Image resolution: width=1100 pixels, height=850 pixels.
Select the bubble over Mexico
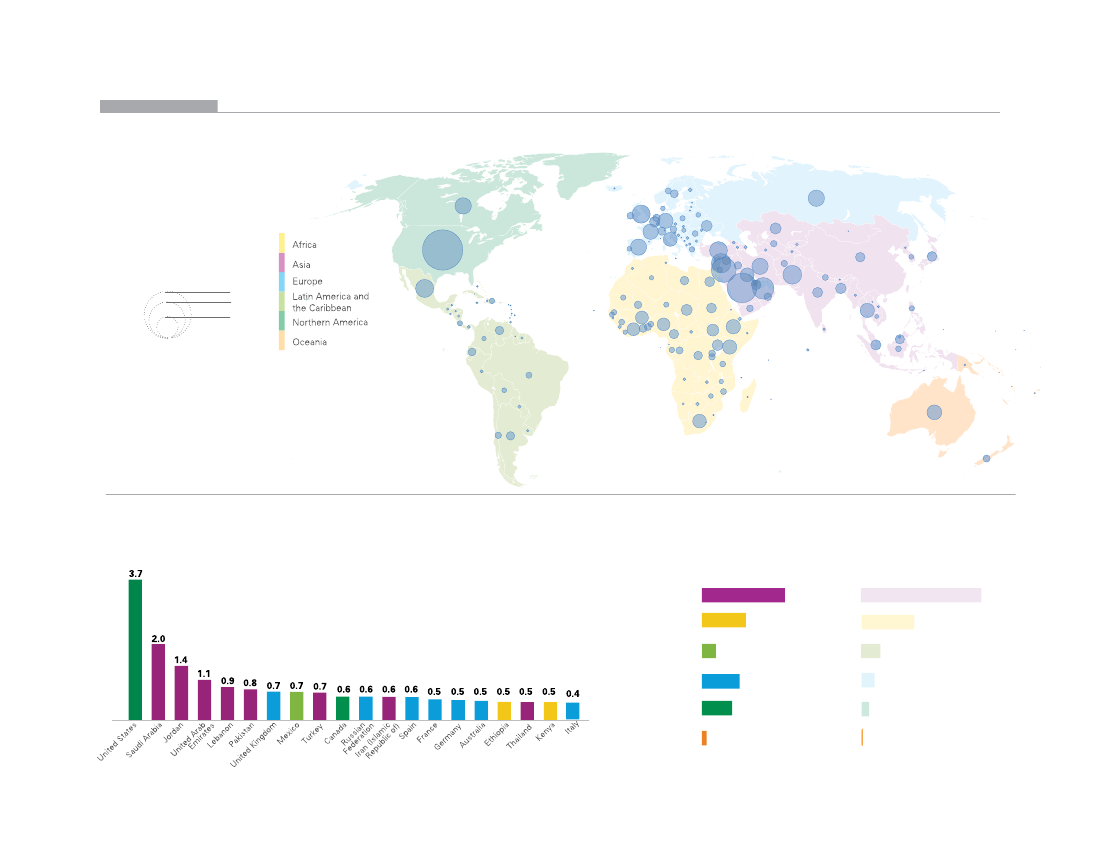click(x=424, y=288)
